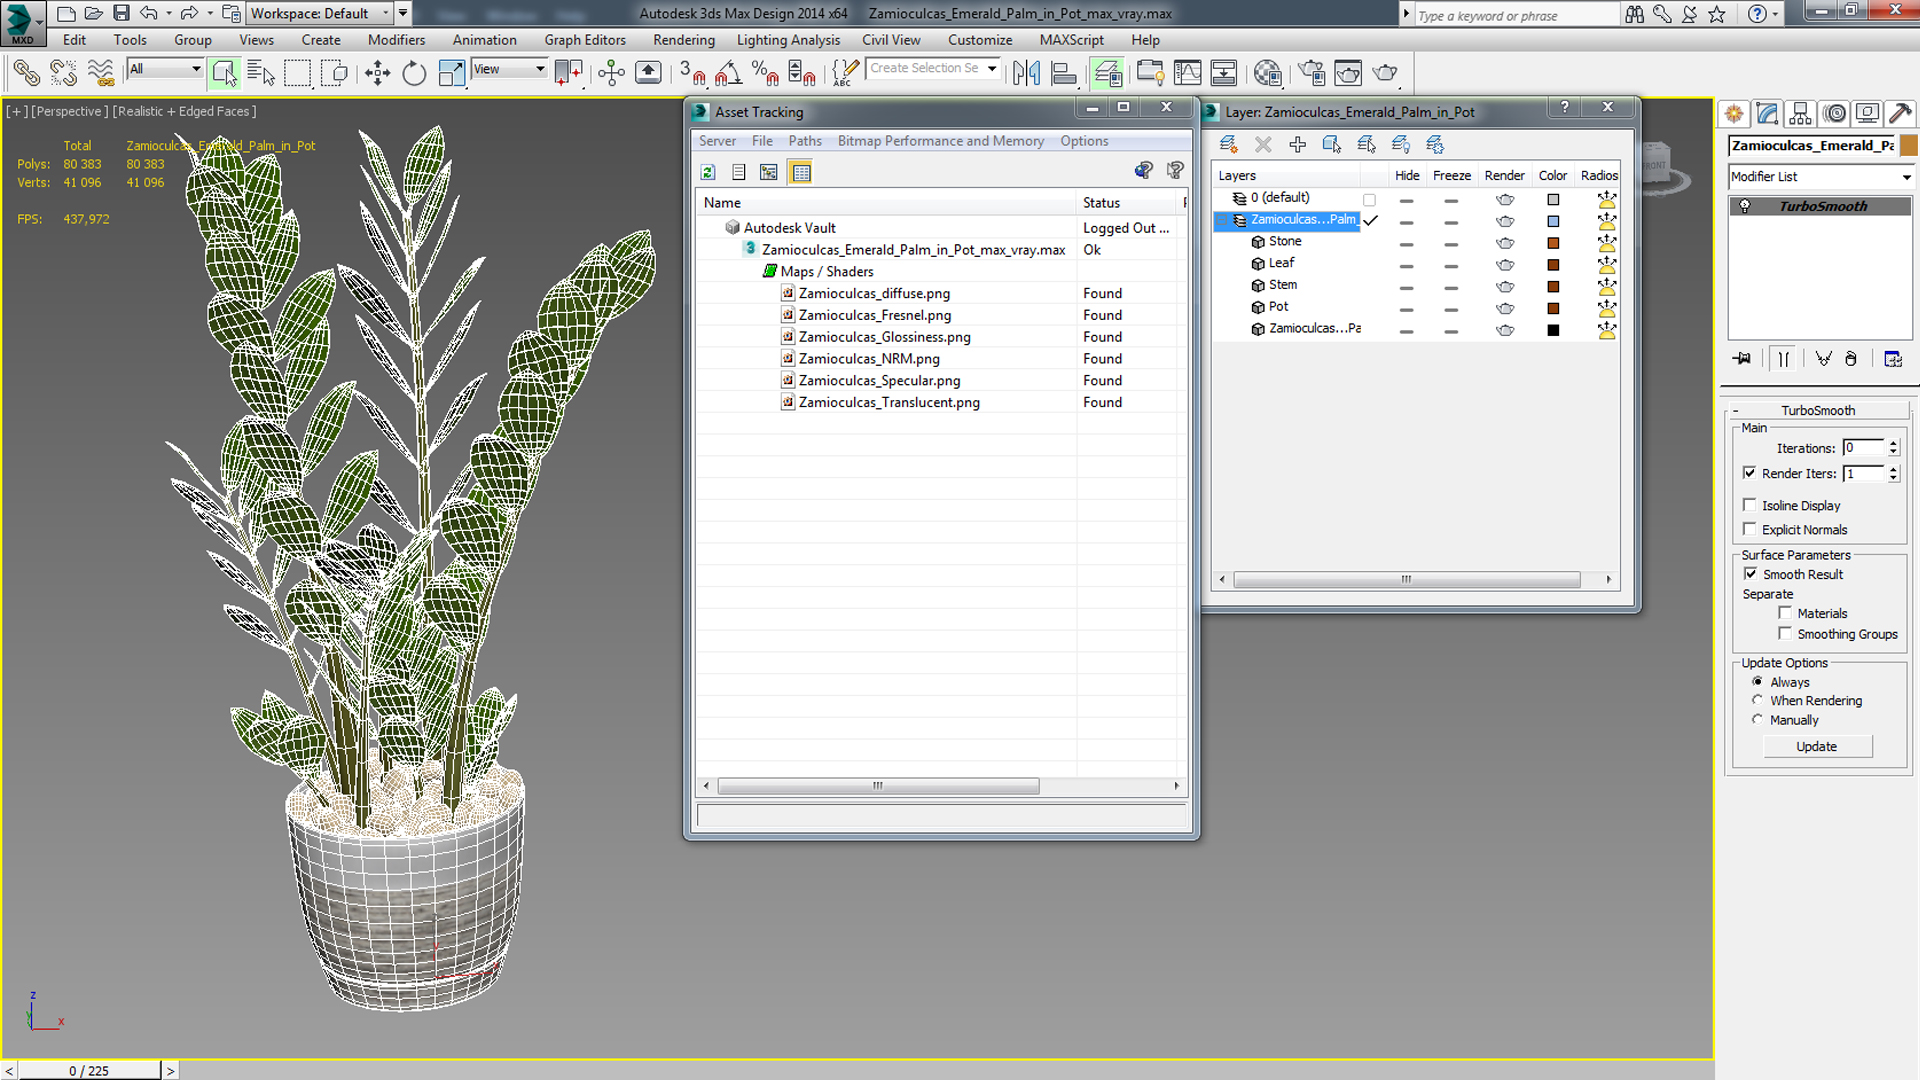This screenshot has height=1080, width=1920.
Task: Select the Zamioculcas_diffuse.png asset entry
Action: pyautogui.click(x=874, y=293)
